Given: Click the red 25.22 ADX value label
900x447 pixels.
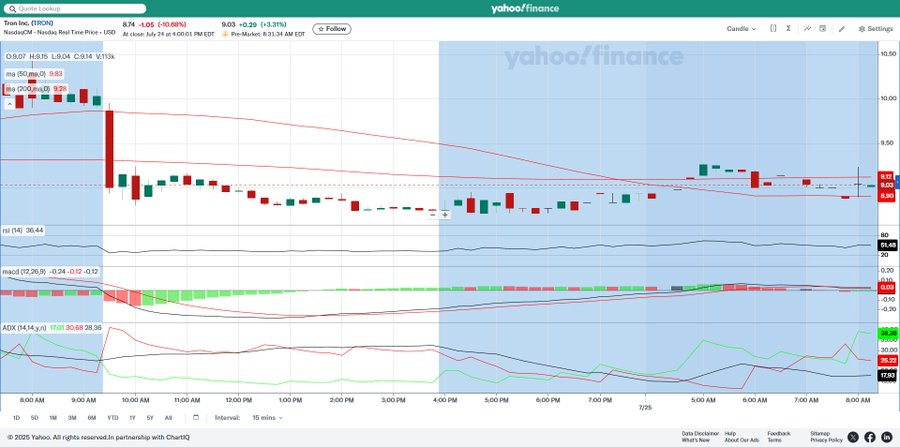Looking at the screenshot, I should click(888, 360).
